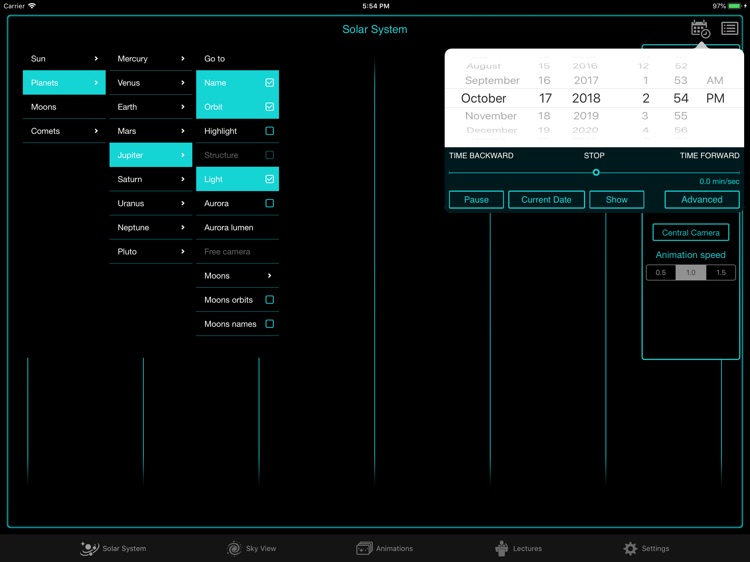Open the Lectures tab icon
The width and height of the screenshot is (750, 562).
pyautogui.click(x=502, y=548)
